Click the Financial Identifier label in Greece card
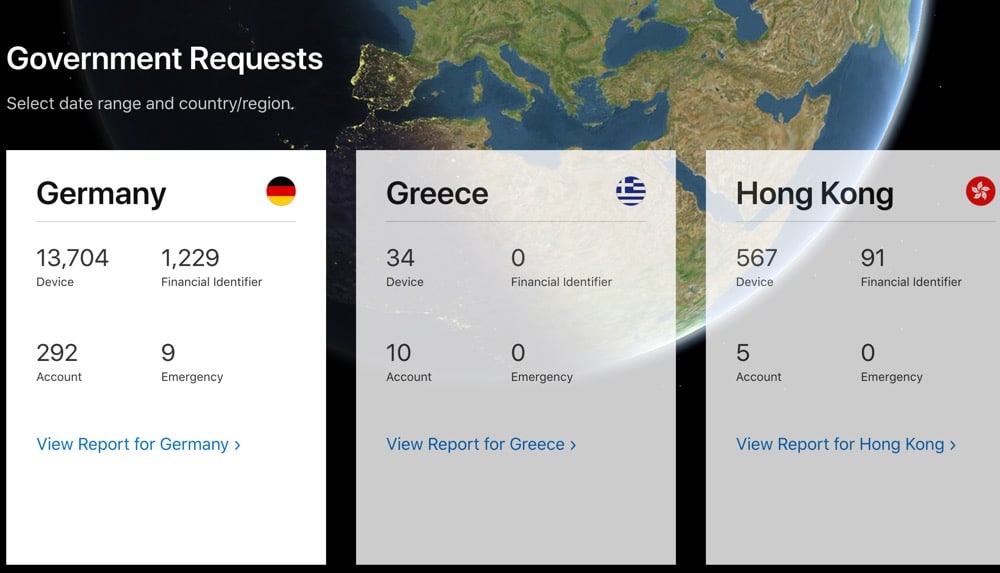Image resolution: width=1000 pixels, height=573 pixels. (561, 282)
